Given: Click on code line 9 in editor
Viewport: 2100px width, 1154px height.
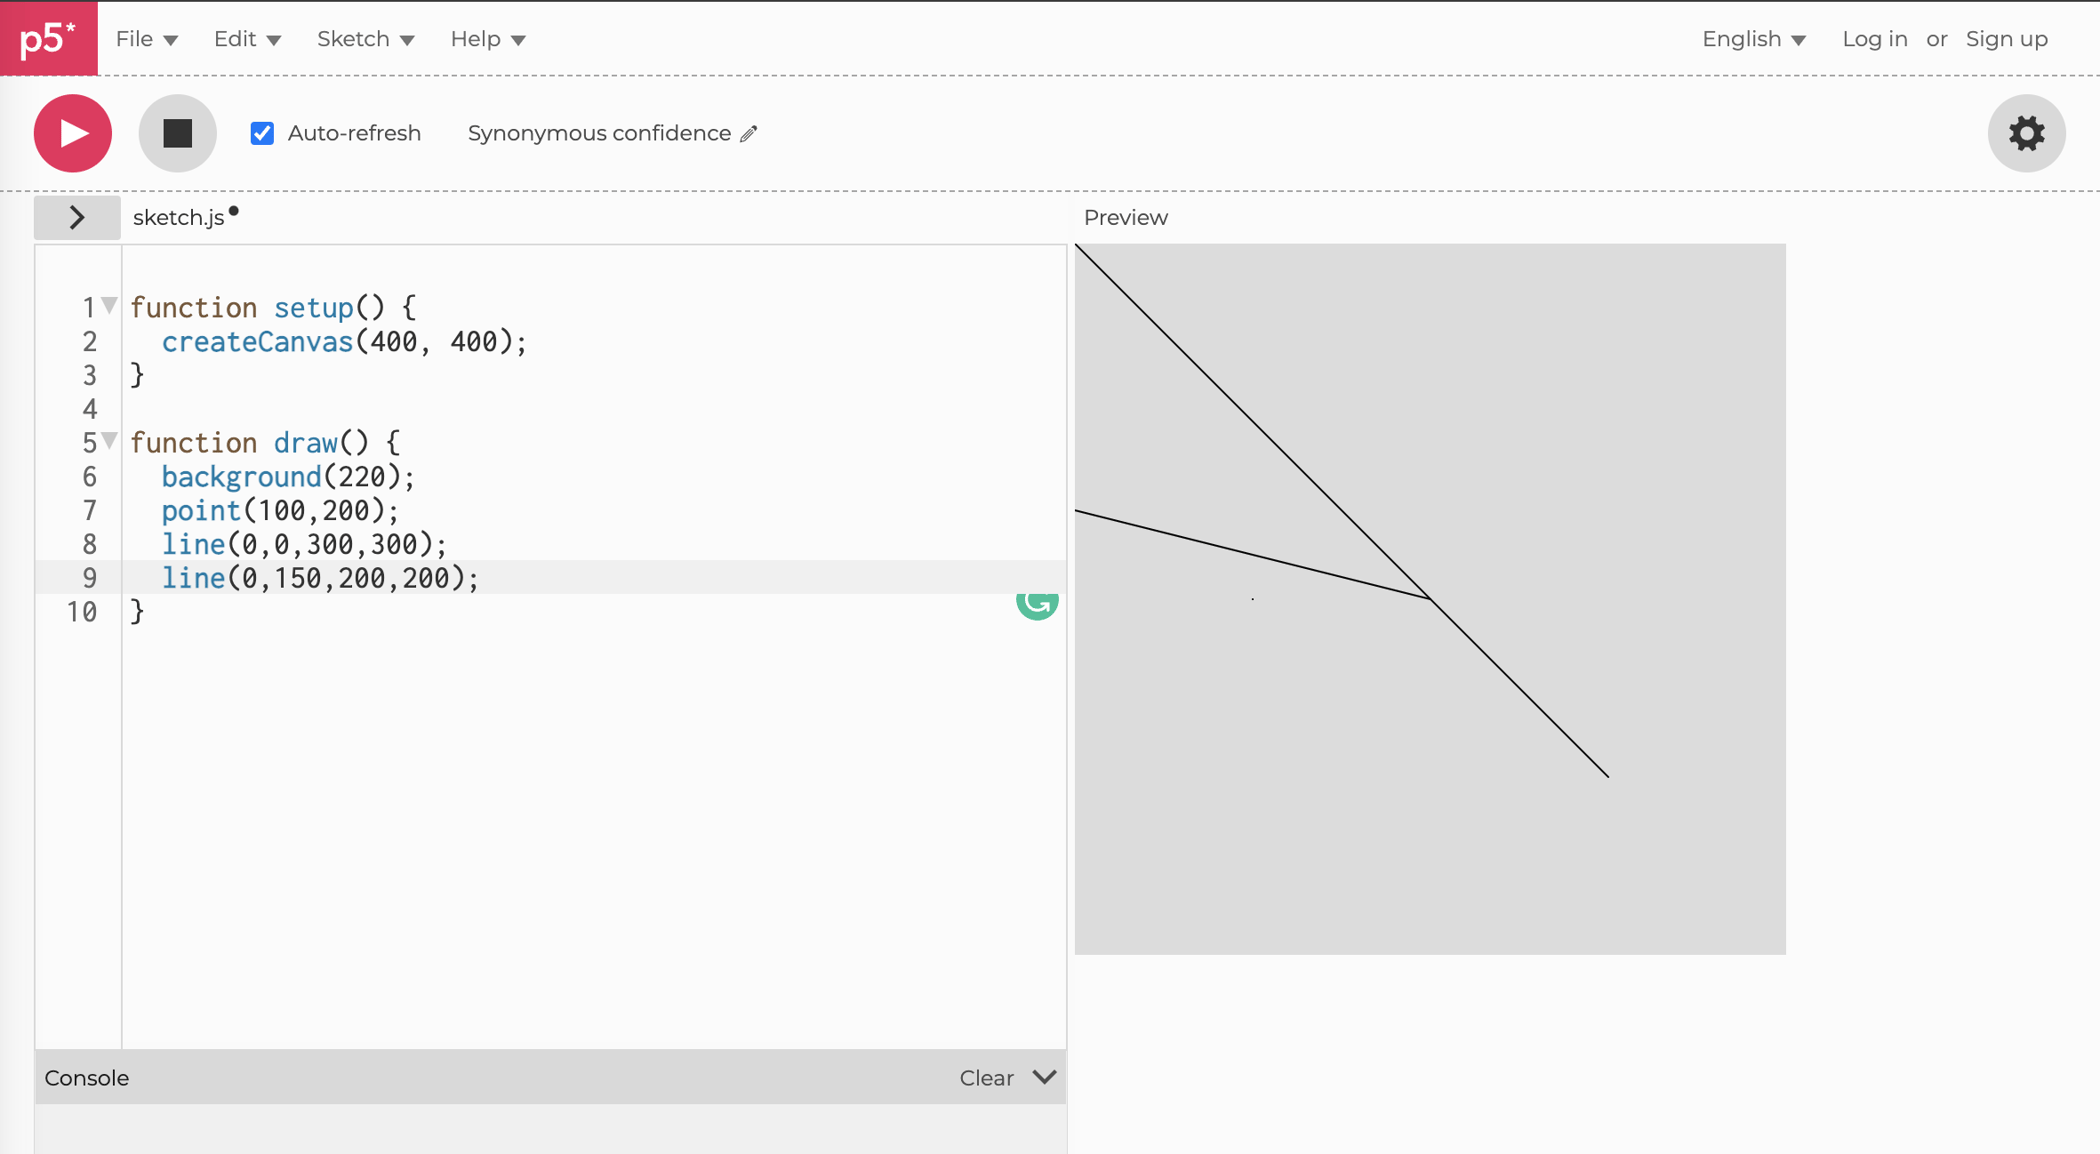Looking at the screenshot, I should point(320,578).
